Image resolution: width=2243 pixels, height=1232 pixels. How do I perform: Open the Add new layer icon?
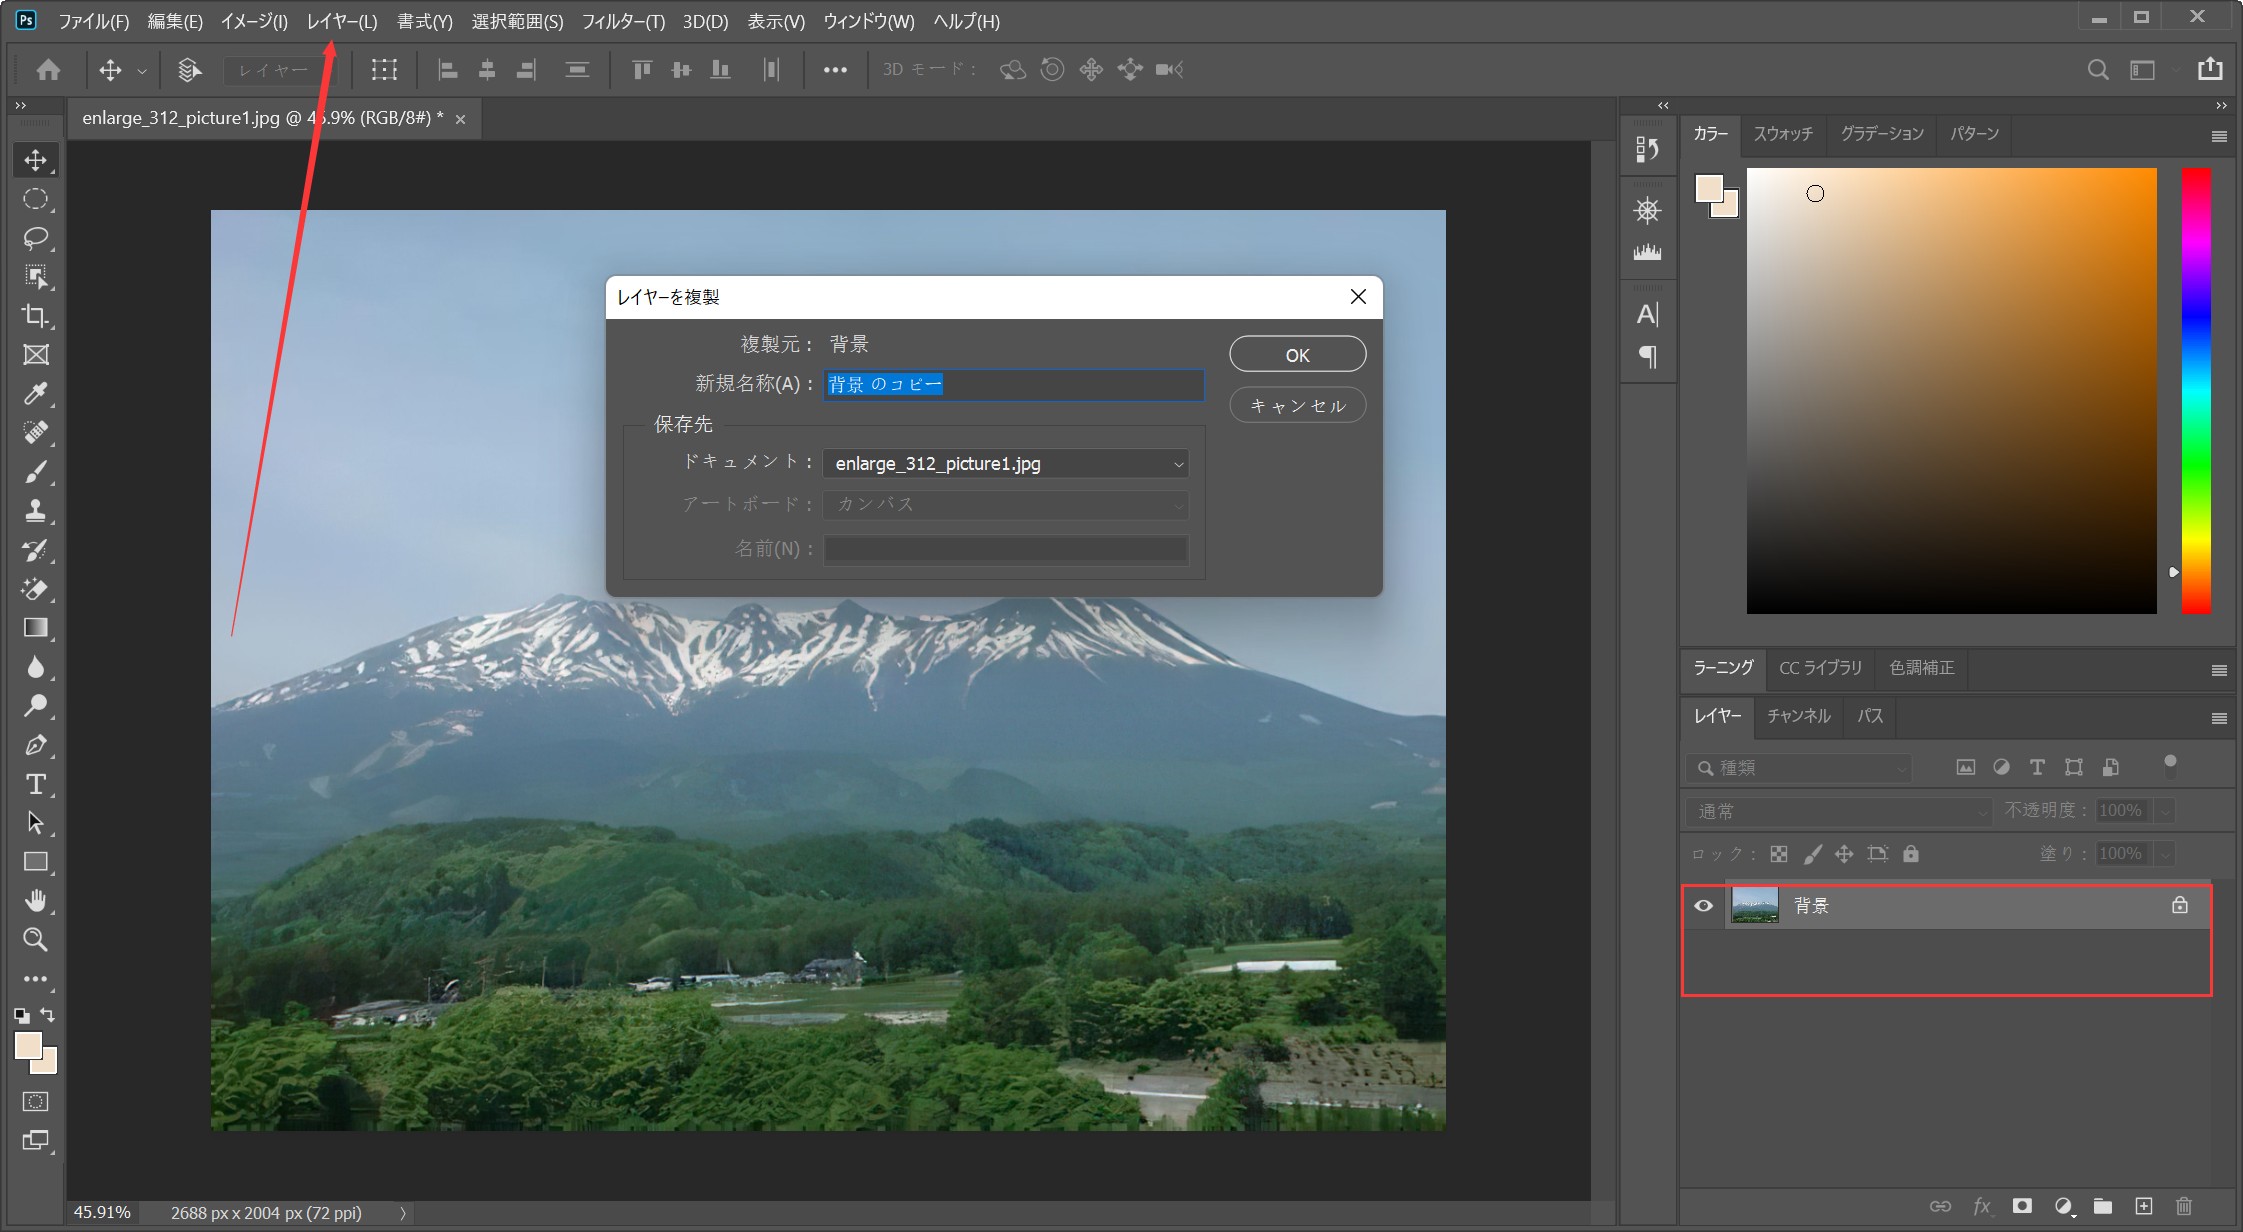[2142, 1207]
